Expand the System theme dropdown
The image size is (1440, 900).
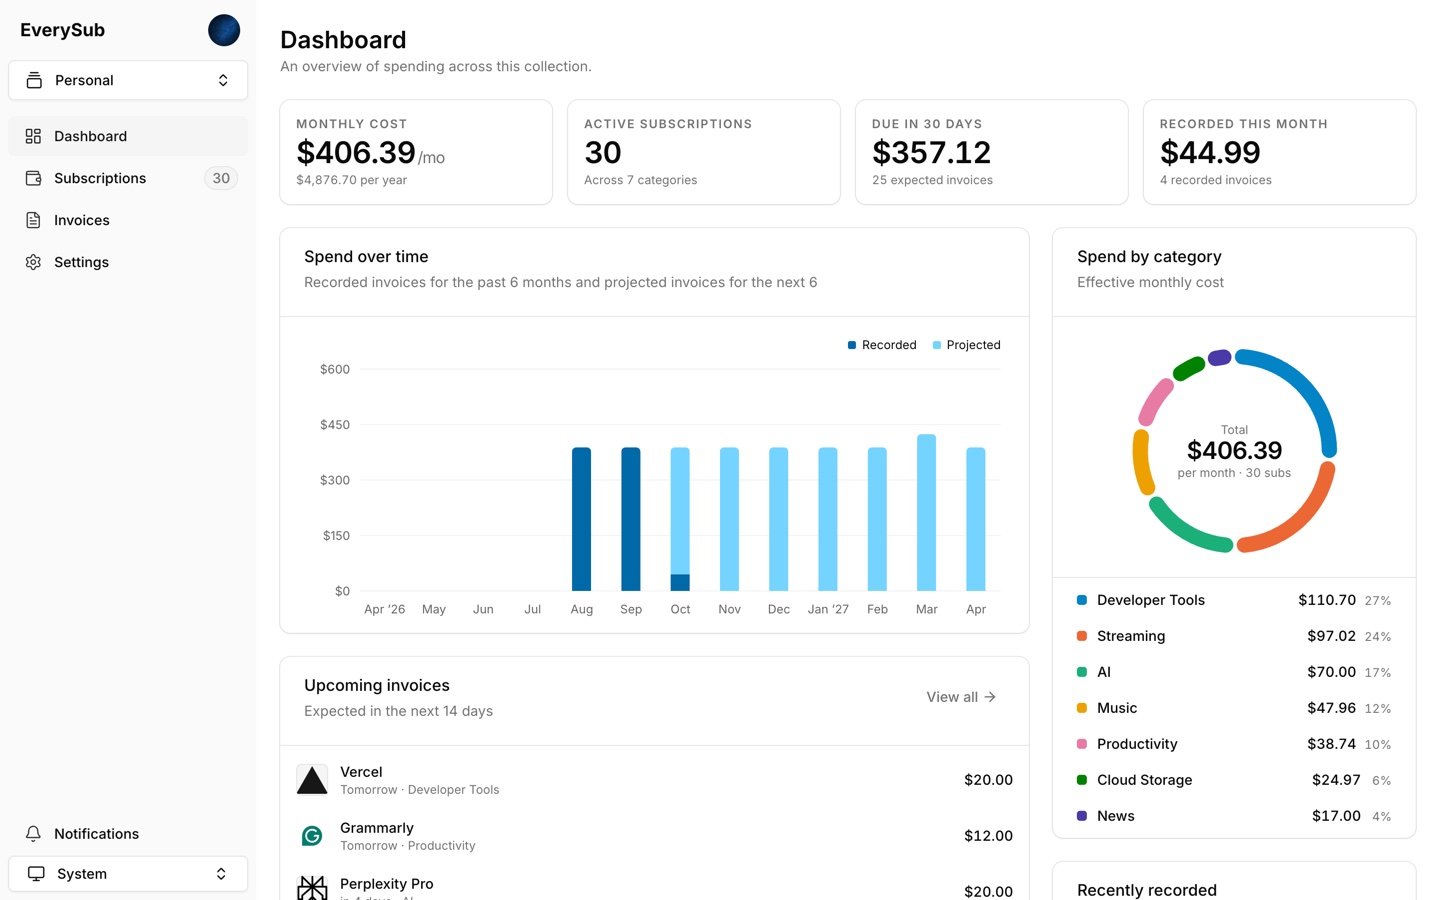point(128,874)
